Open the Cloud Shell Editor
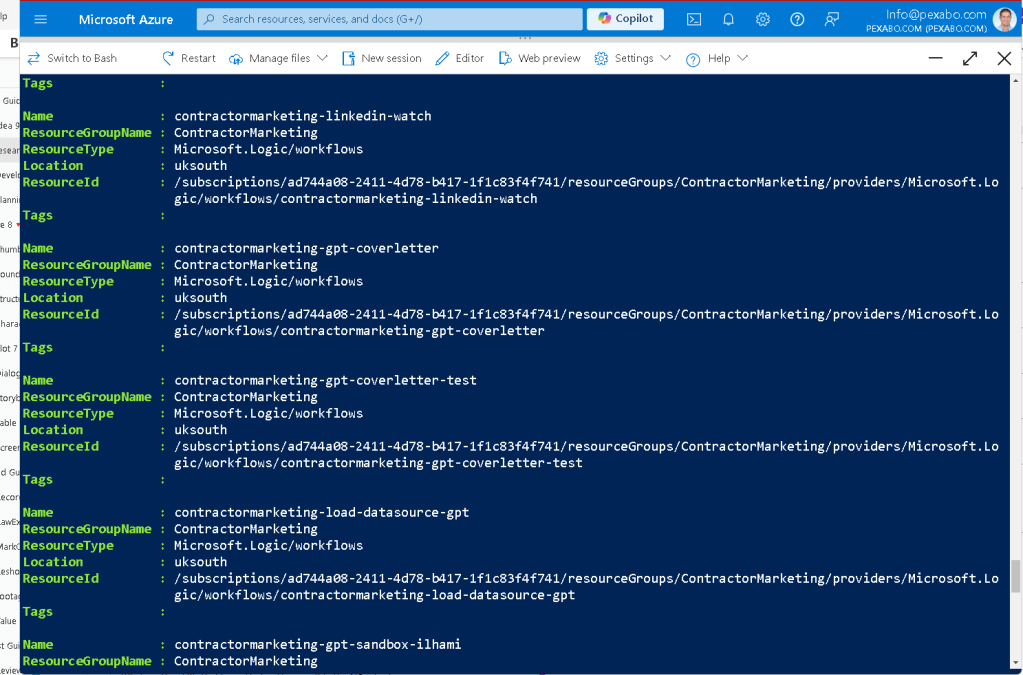The image size is (1023, 675). pos(460,58)
